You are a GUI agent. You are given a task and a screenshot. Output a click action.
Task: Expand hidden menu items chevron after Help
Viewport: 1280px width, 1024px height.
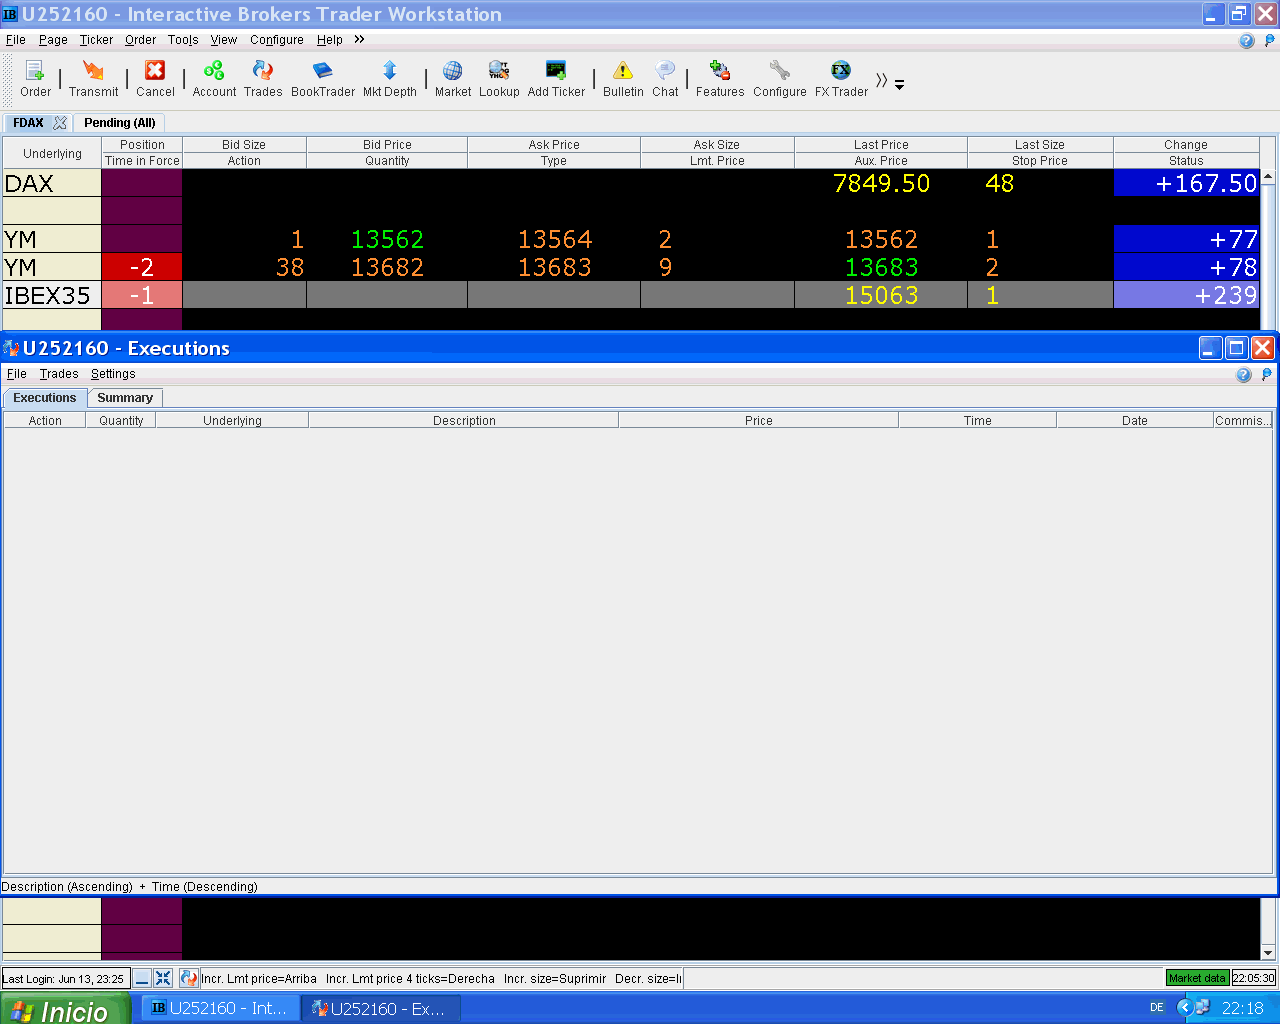359,40
